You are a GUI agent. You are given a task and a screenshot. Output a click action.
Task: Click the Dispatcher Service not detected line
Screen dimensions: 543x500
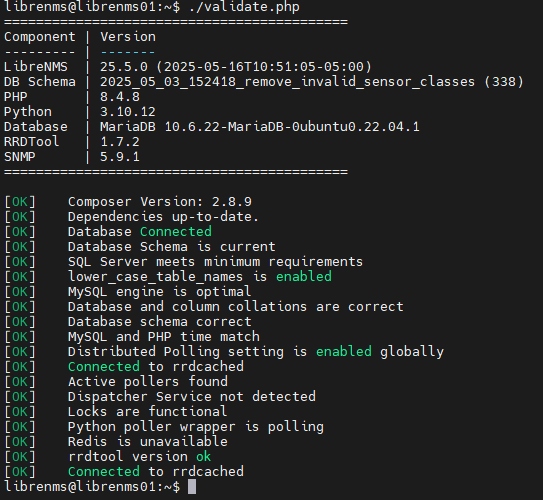pyautogui.click(x=192, y=396)
